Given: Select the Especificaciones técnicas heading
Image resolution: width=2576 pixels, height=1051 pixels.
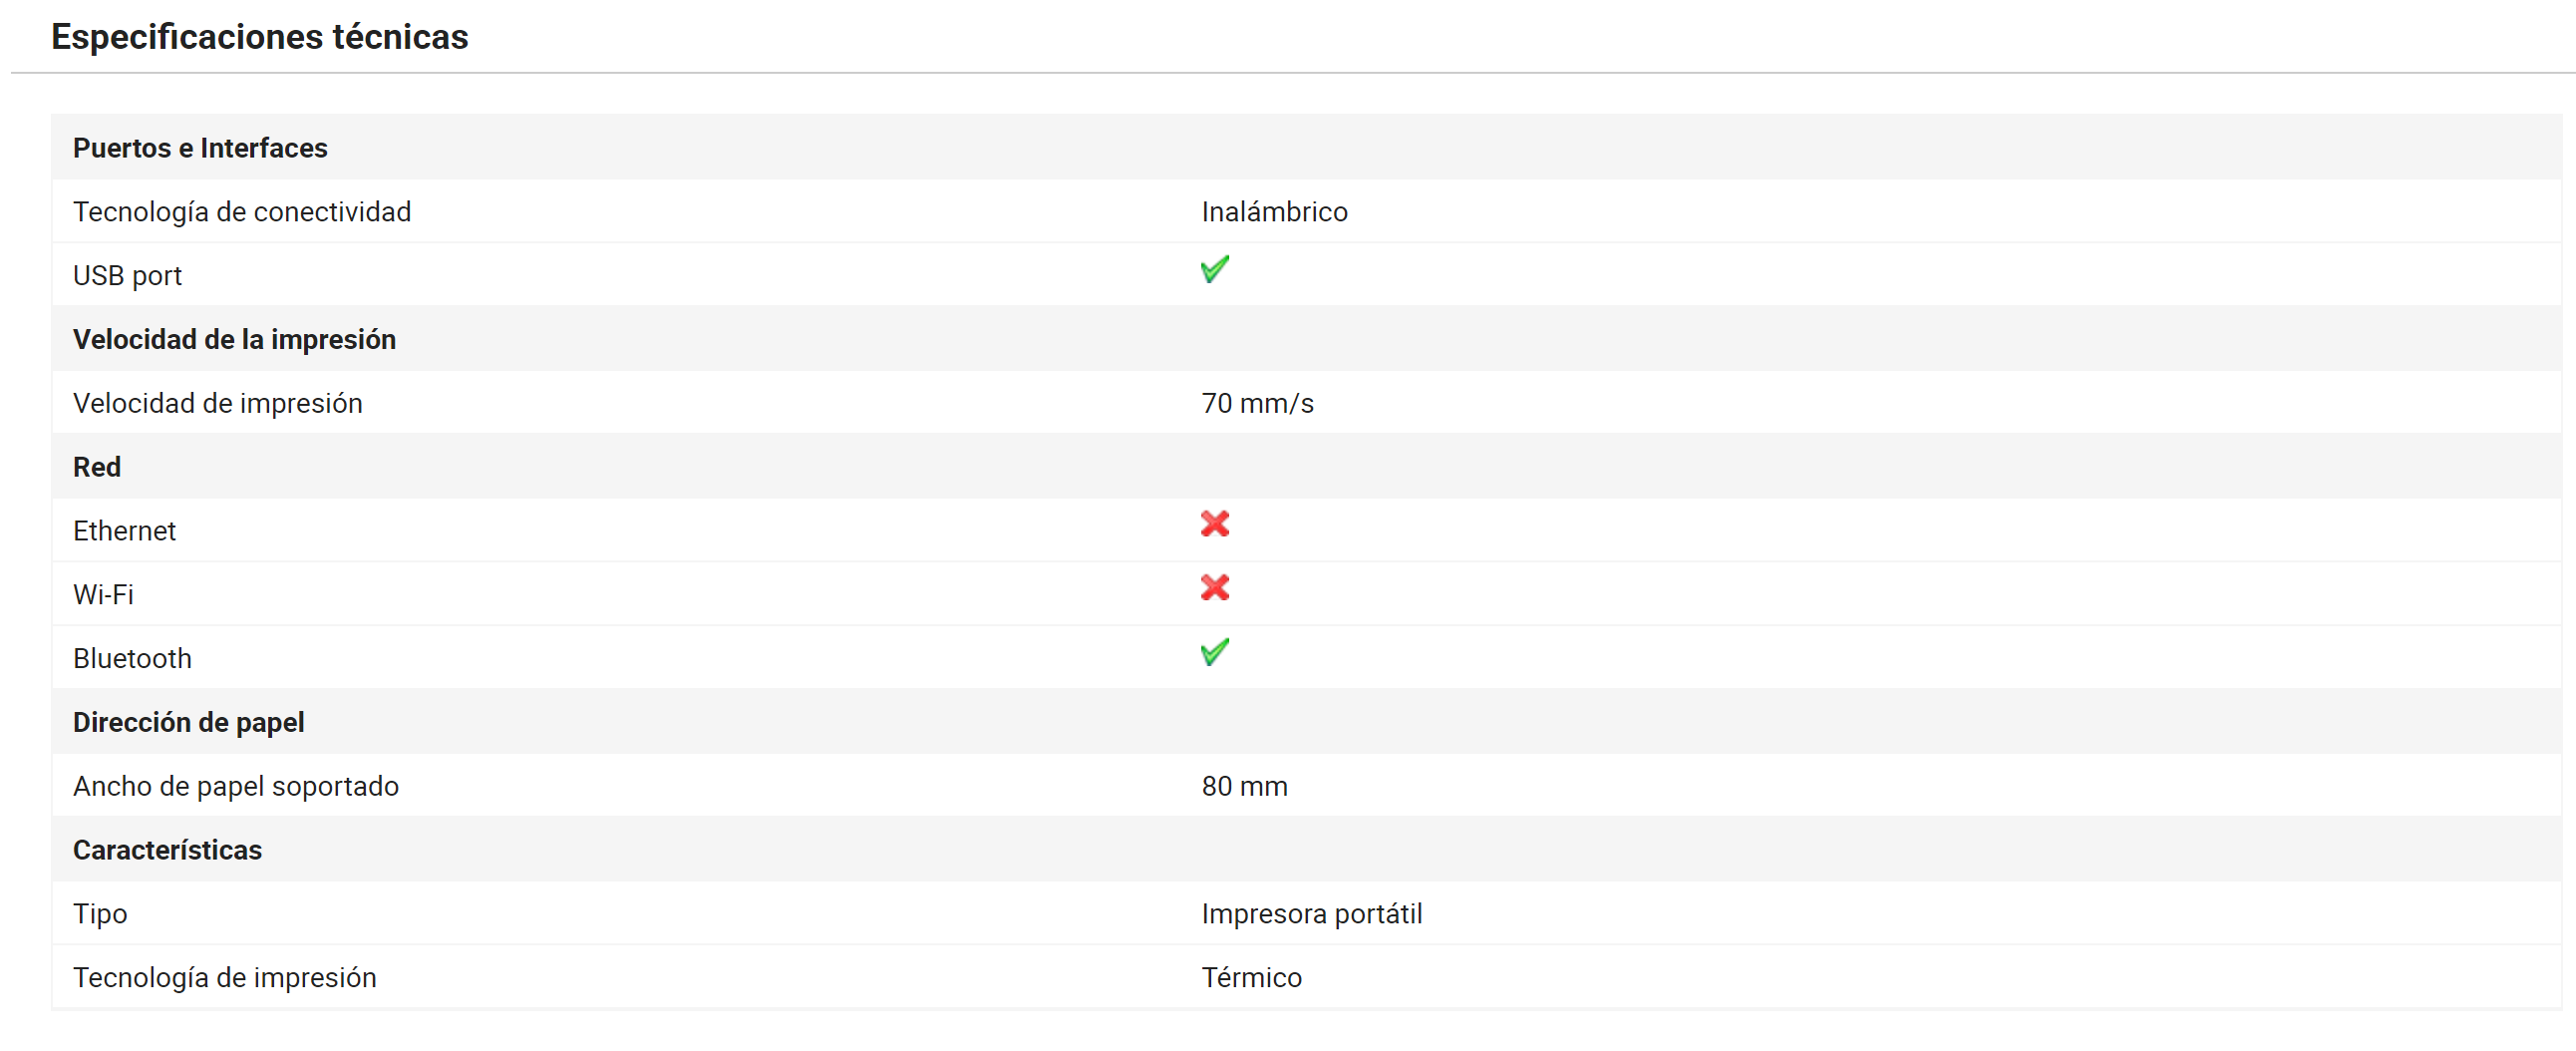Looking at the screenshot, I should pos(260,37).
